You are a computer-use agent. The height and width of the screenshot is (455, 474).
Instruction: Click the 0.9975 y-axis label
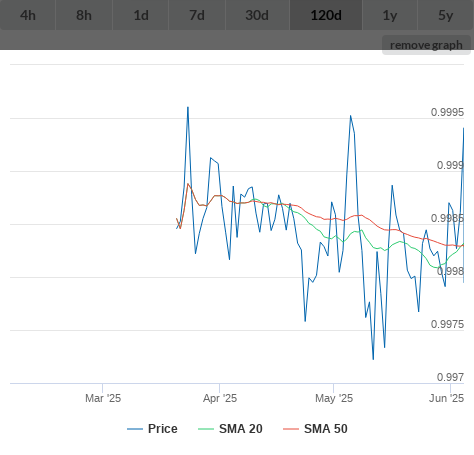[447, 324]
